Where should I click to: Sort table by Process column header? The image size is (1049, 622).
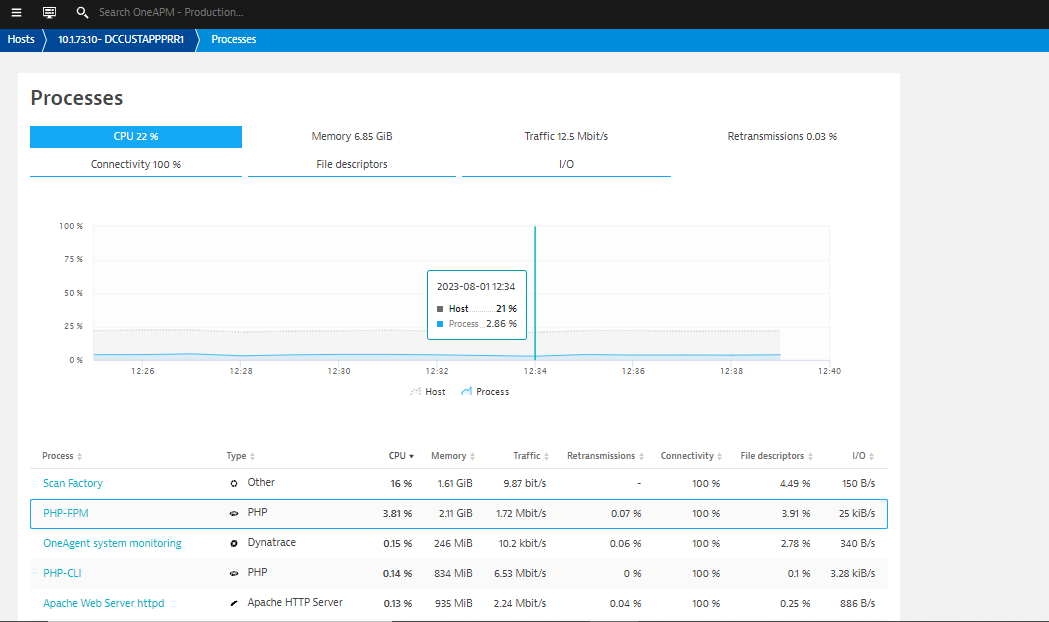click(61, 456)
